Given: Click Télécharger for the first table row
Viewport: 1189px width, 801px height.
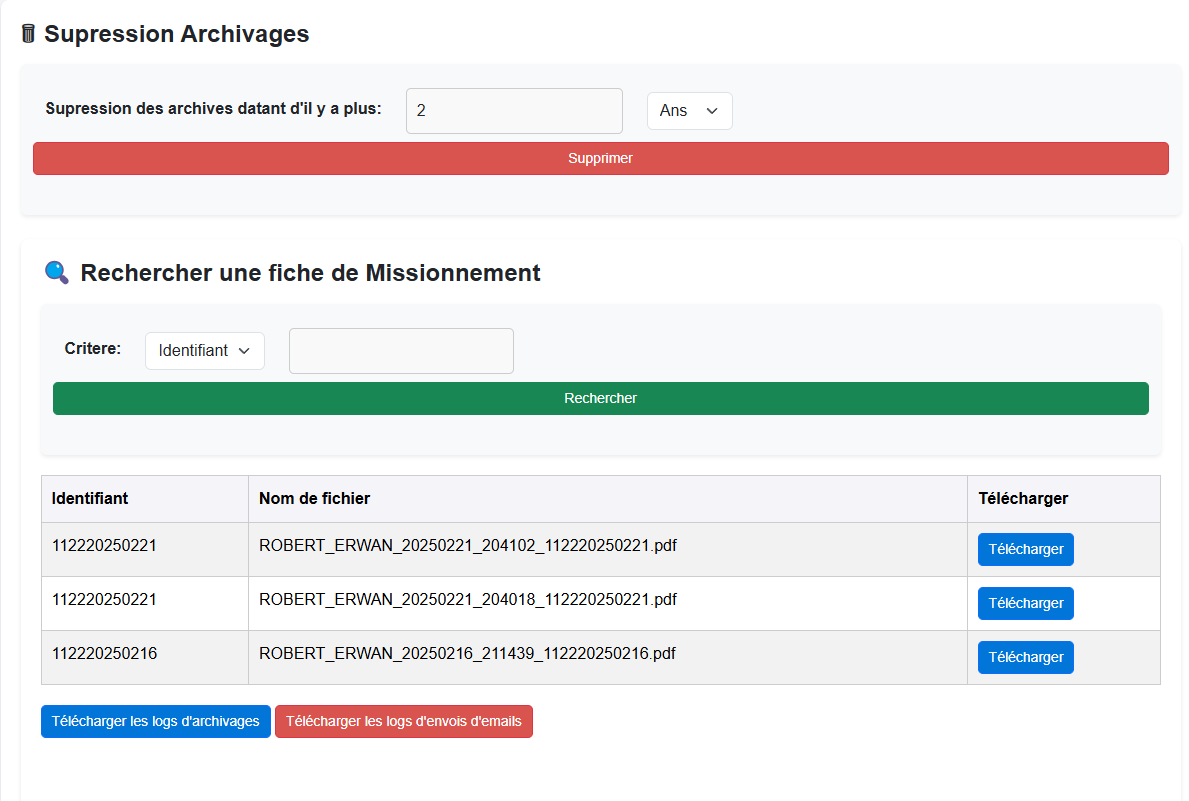Looking at the screenshot, I should pyautogui.click(x=1025, y=549).
